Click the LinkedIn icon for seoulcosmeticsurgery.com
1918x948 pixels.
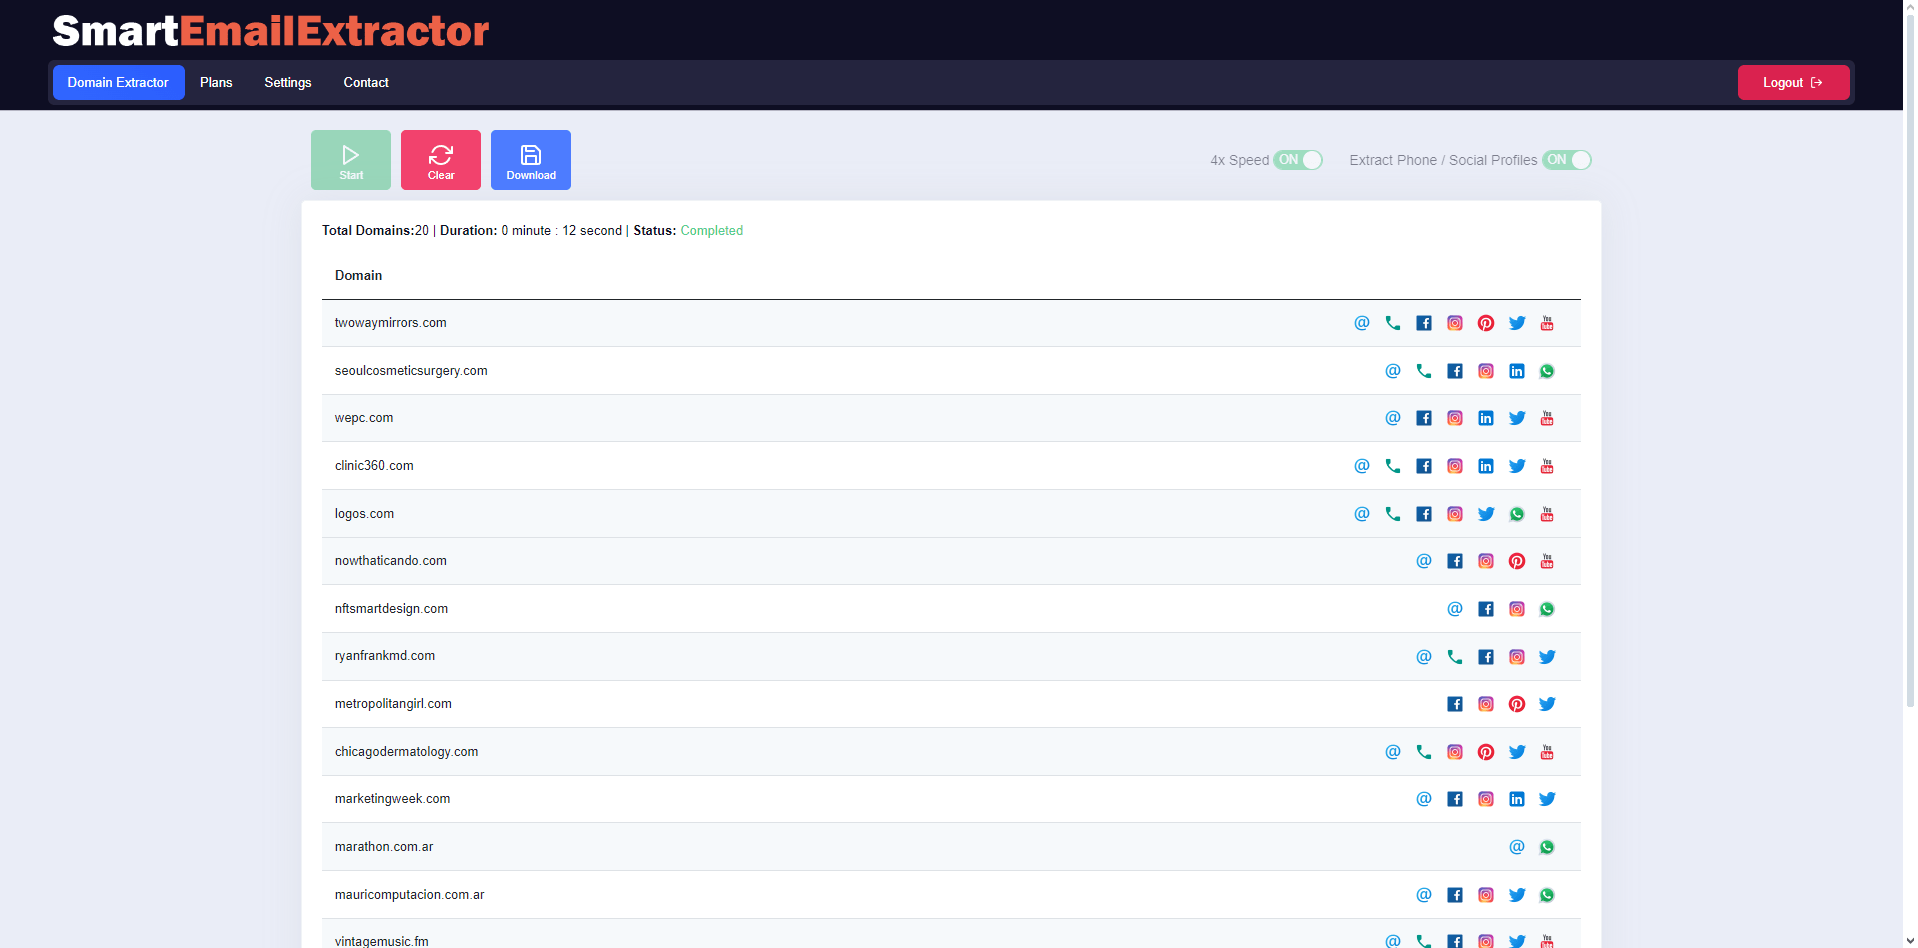pyautogui.click(x=1516, y=371)
